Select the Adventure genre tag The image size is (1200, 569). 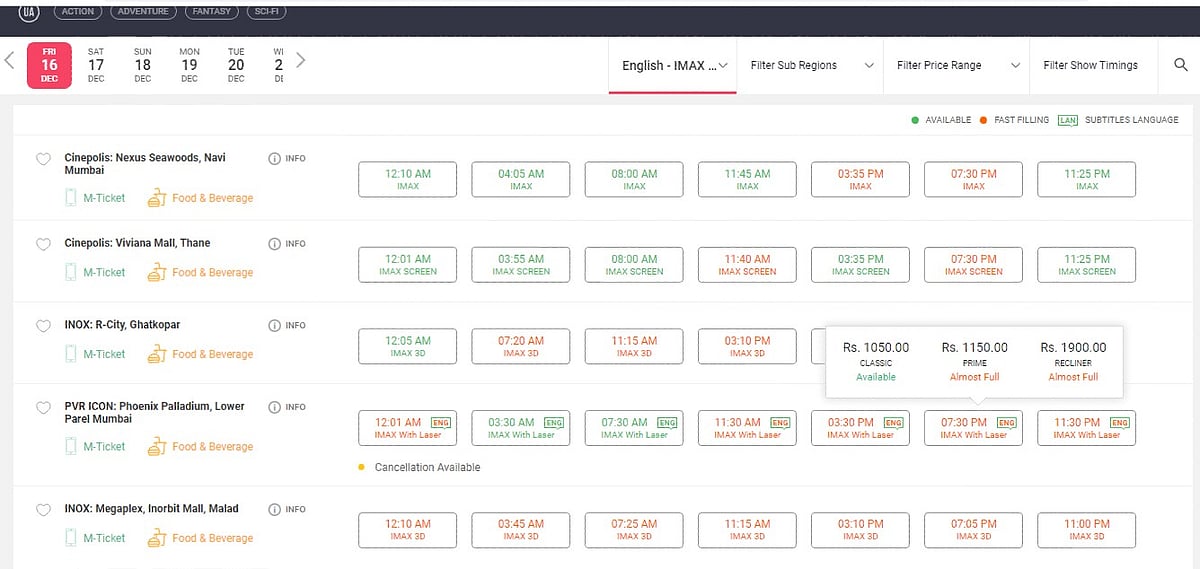(x=142, y=11)
